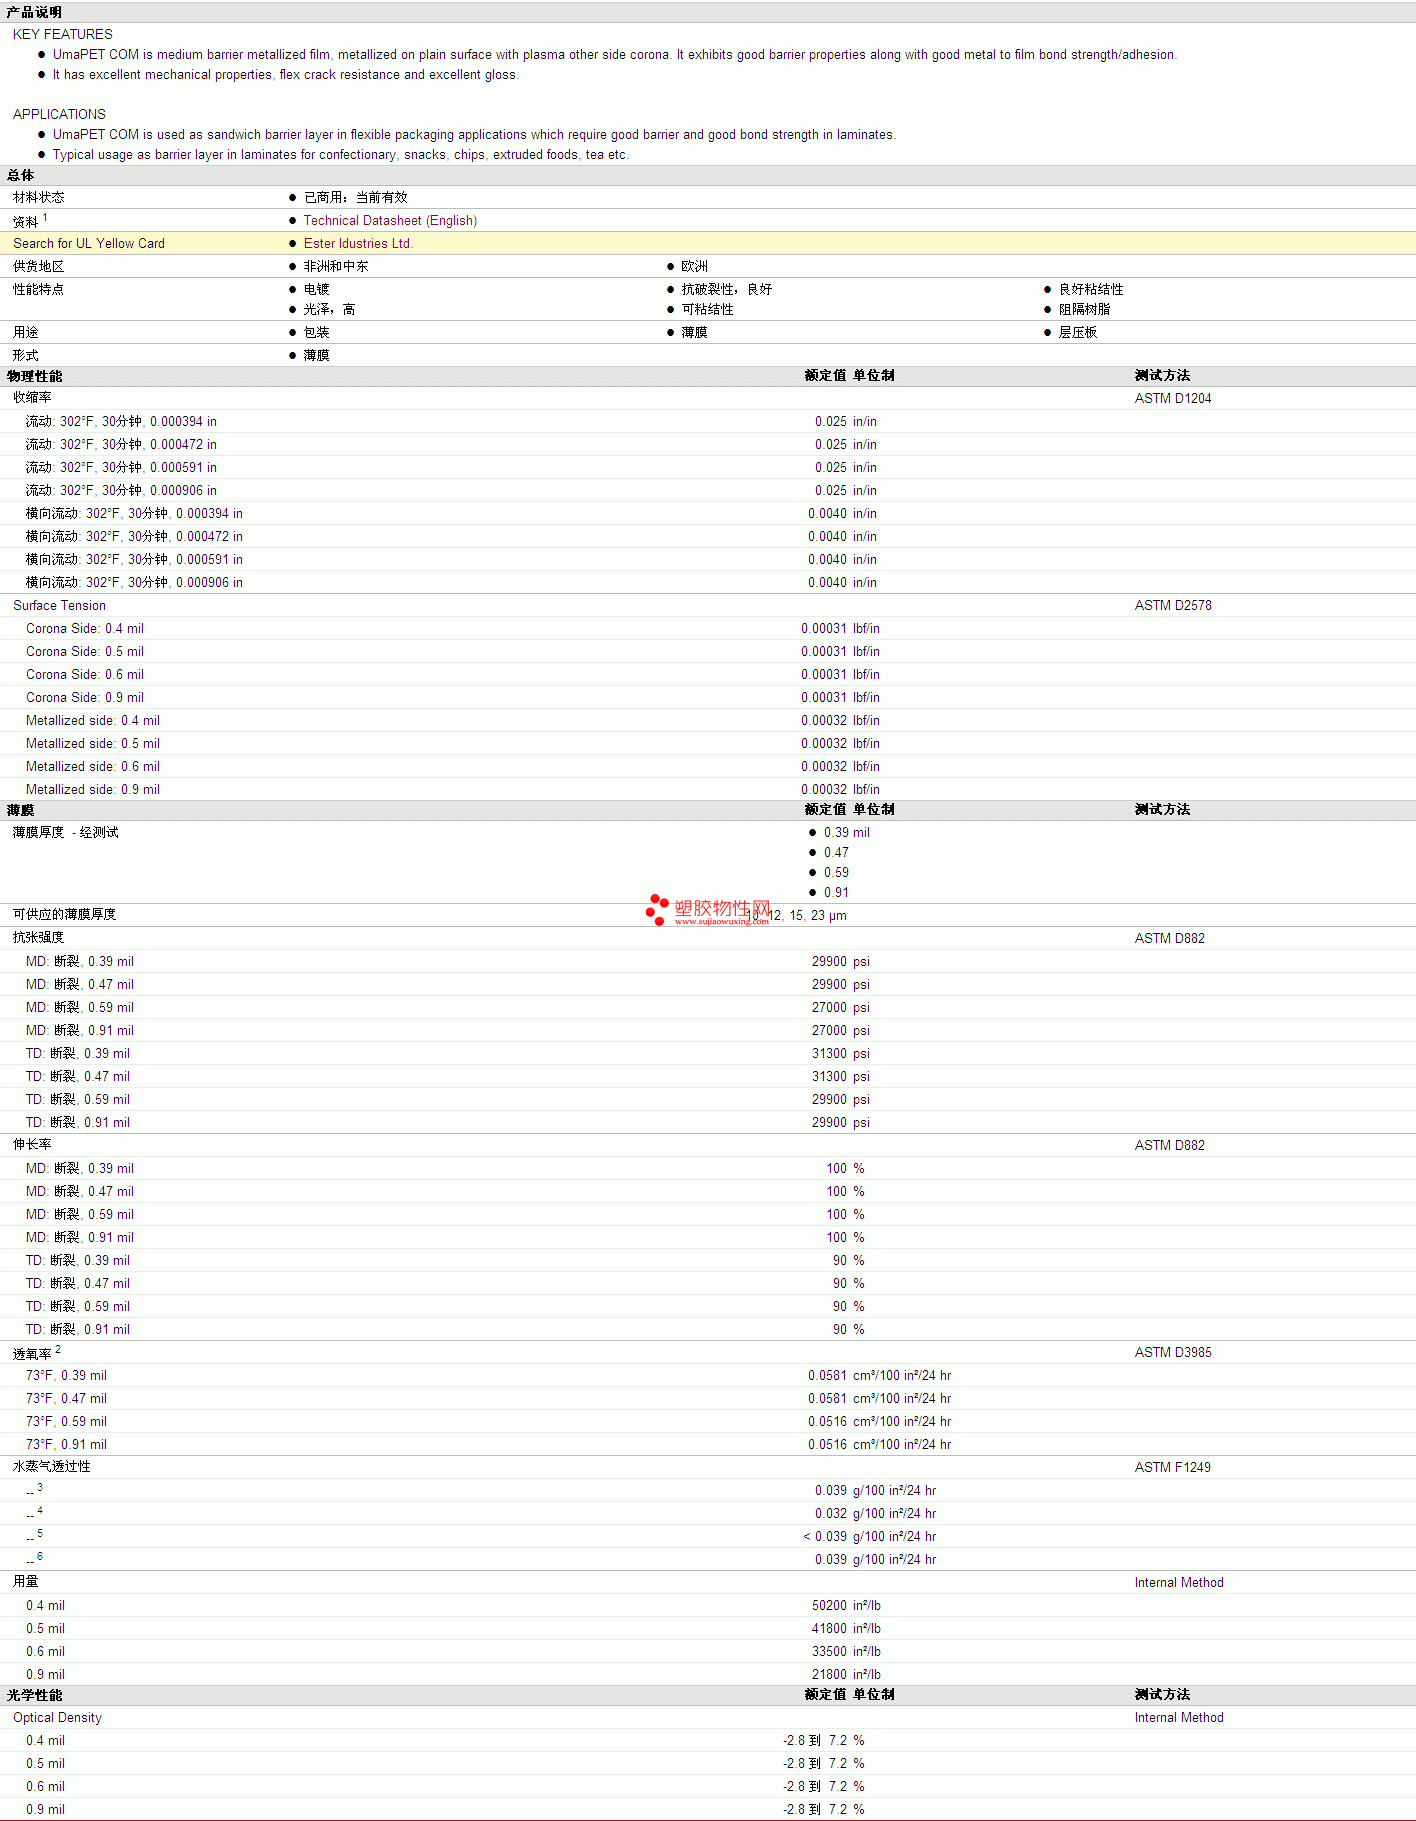The width and height of the screenshot is (1416, 1821).
Task: Click the 包装 usage value
Action: click(x=316, y=332)
